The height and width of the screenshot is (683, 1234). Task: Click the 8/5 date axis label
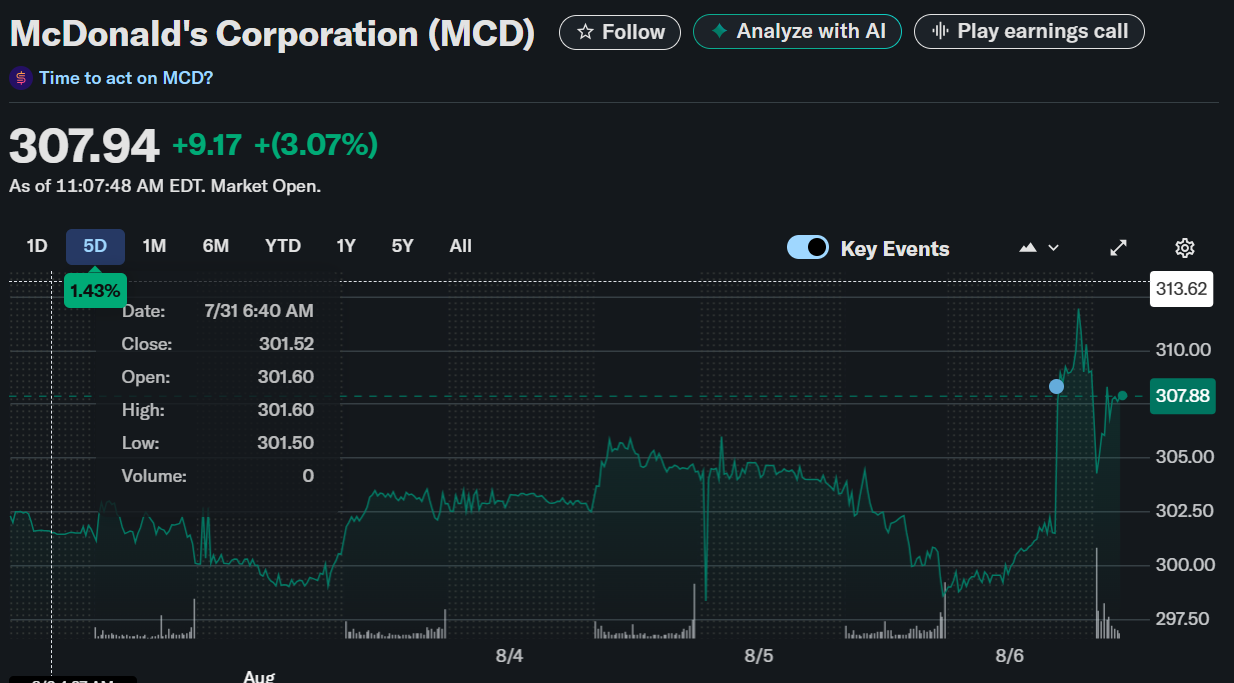tap(759, 657)
